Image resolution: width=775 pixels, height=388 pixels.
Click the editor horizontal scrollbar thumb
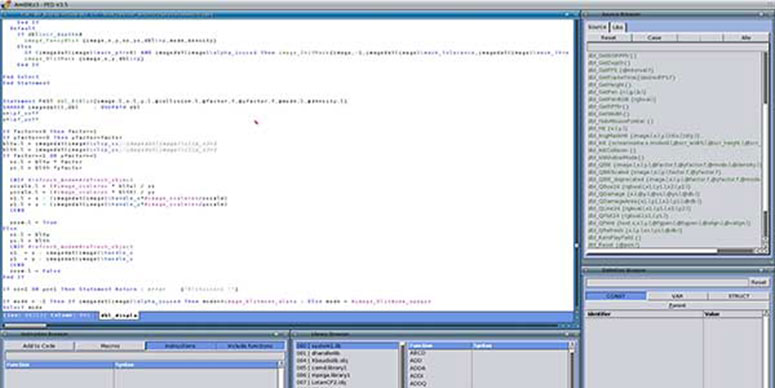pyautogui.click(x=25, y=325)
